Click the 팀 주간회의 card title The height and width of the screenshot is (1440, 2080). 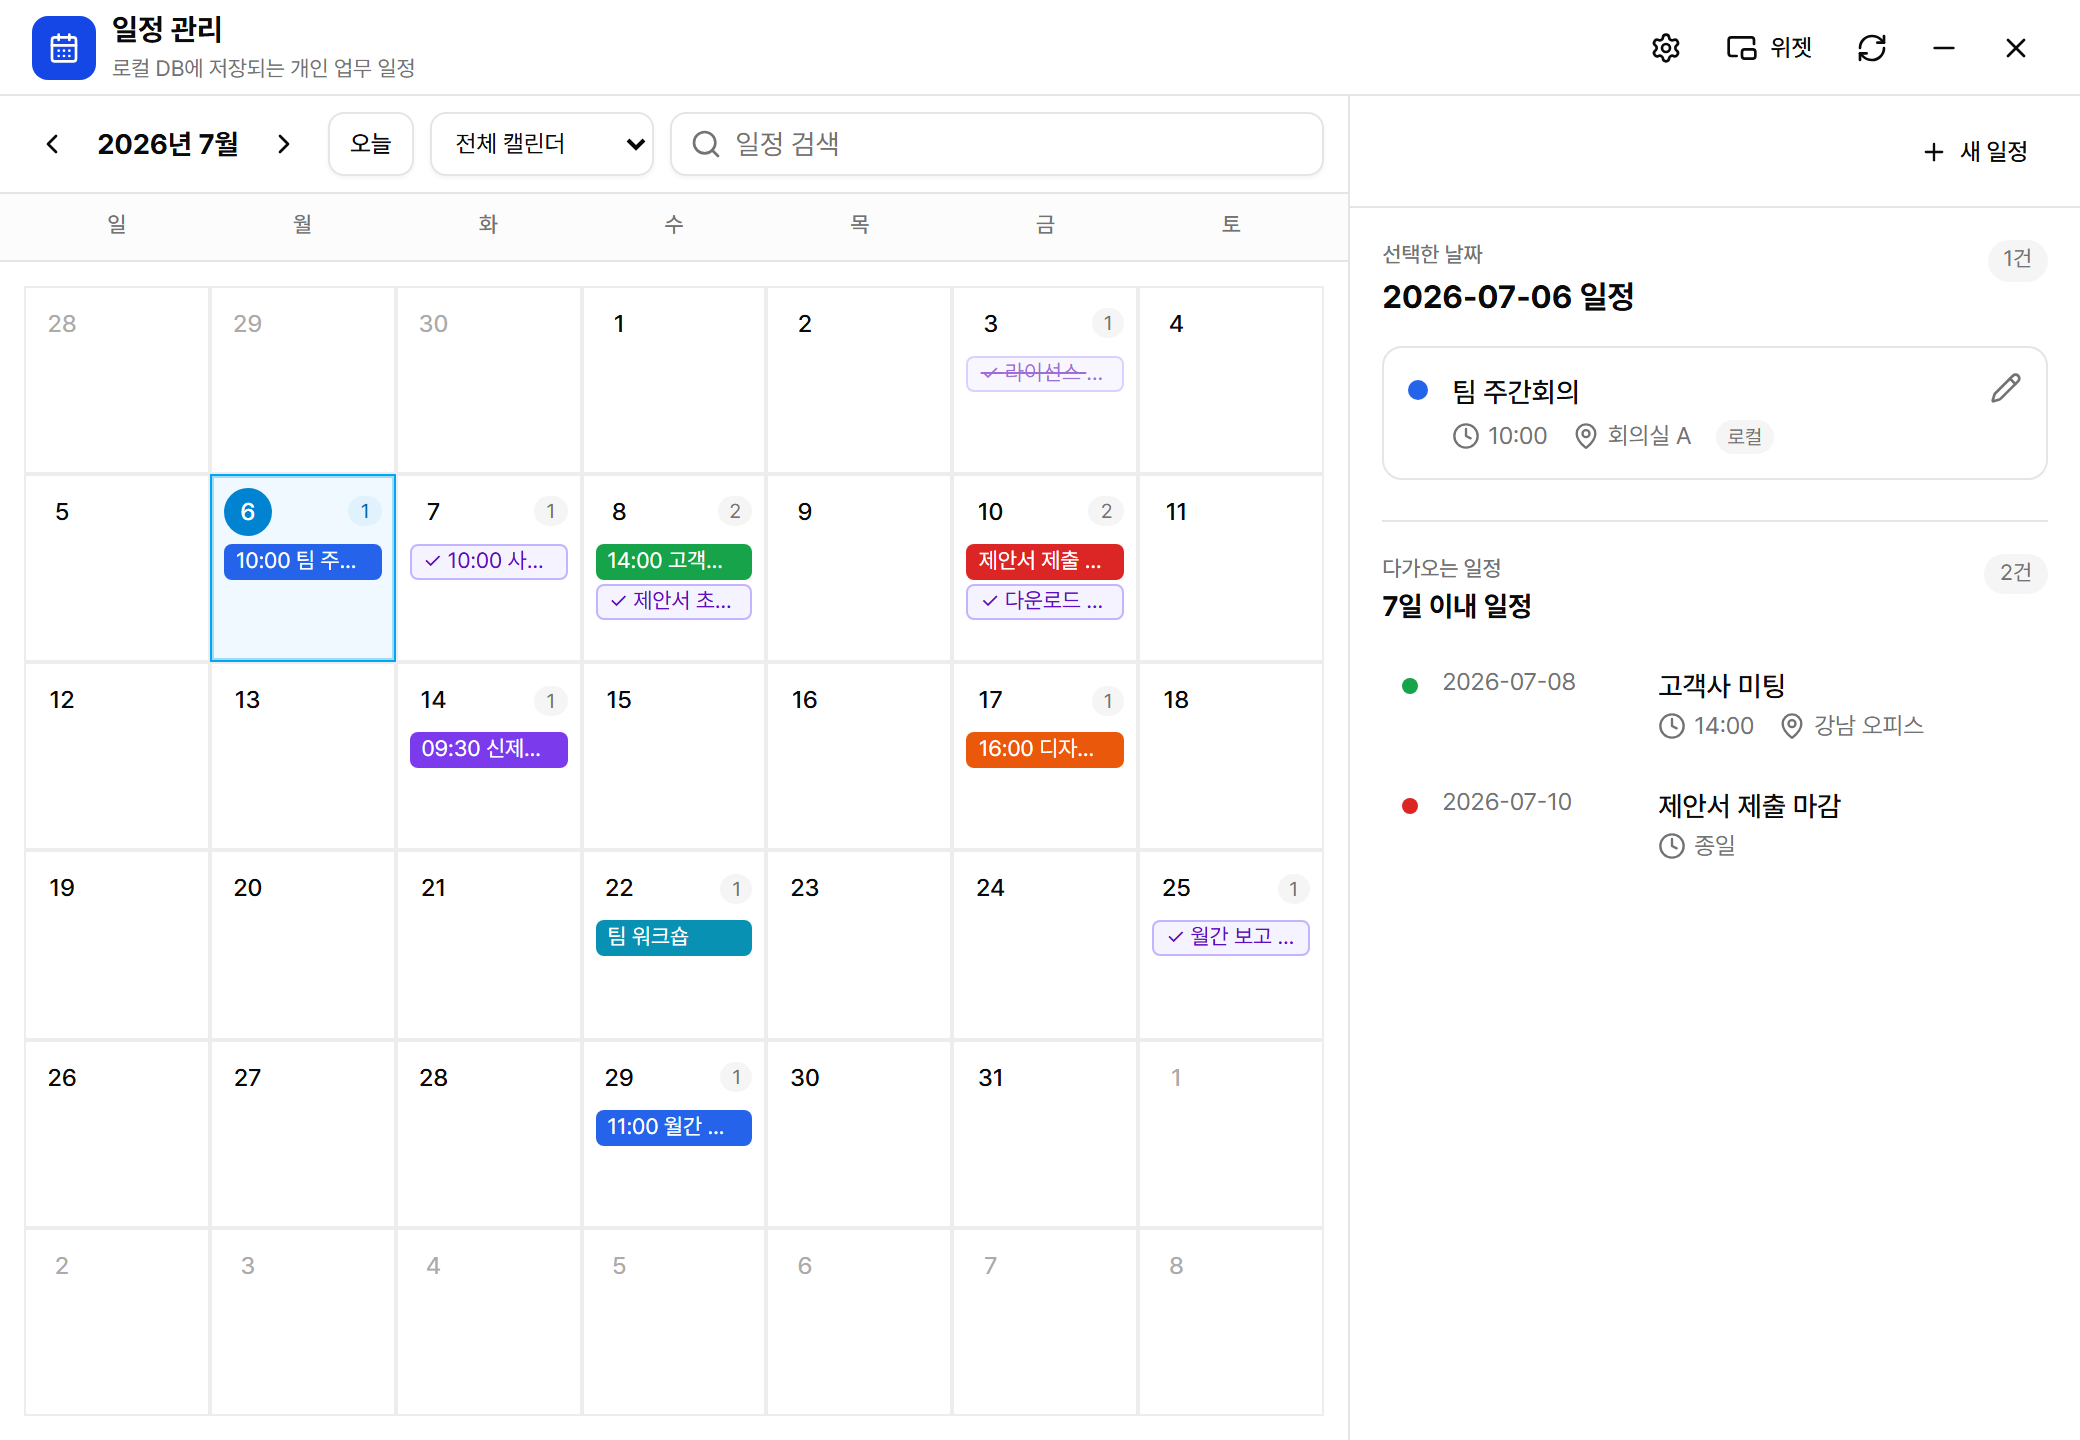click(x=1515, y=392)
